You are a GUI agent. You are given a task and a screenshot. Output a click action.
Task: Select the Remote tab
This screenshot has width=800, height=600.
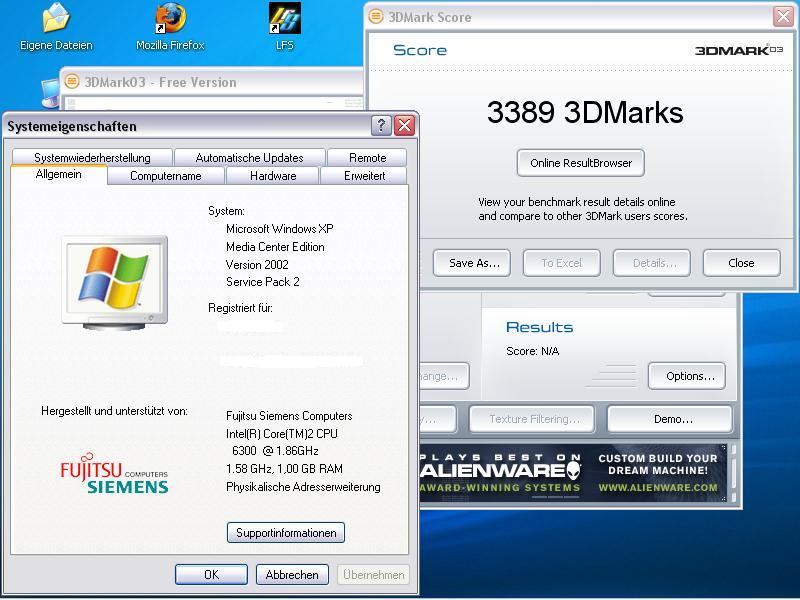(x=367, y=157)
